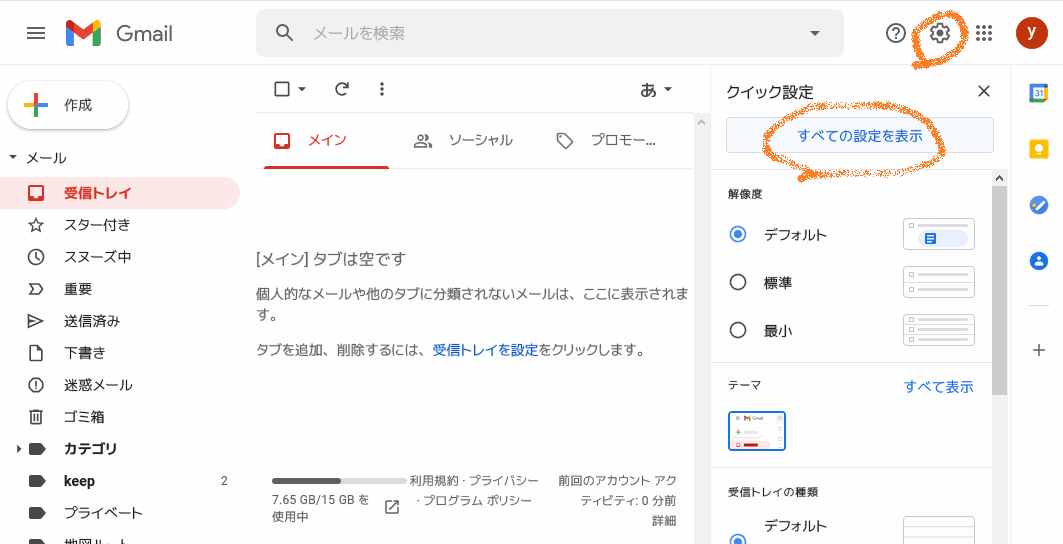Open the Help question mark icon

click(x=896, y=33)
